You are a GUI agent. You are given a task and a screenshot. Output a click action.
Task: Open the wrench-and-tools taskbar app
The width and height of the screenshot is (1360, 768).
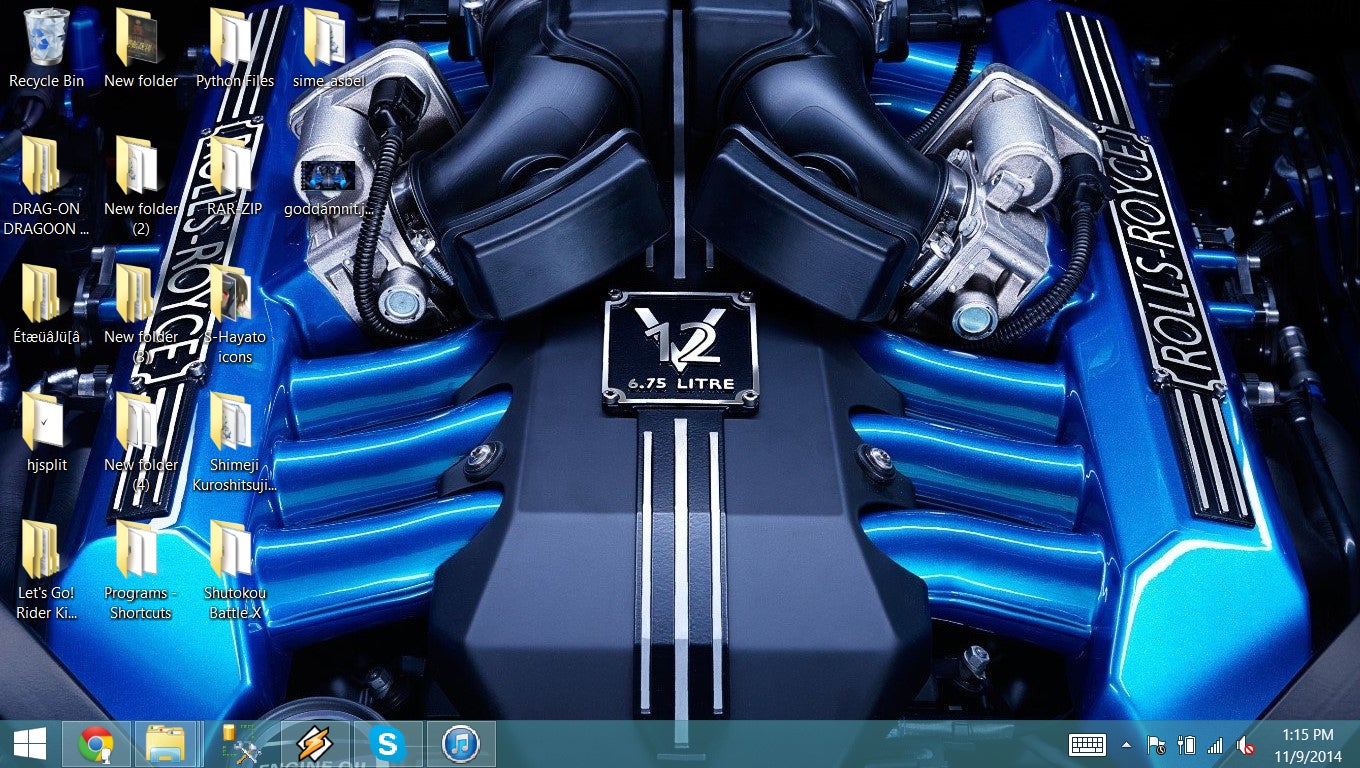[x=241, y=744]
